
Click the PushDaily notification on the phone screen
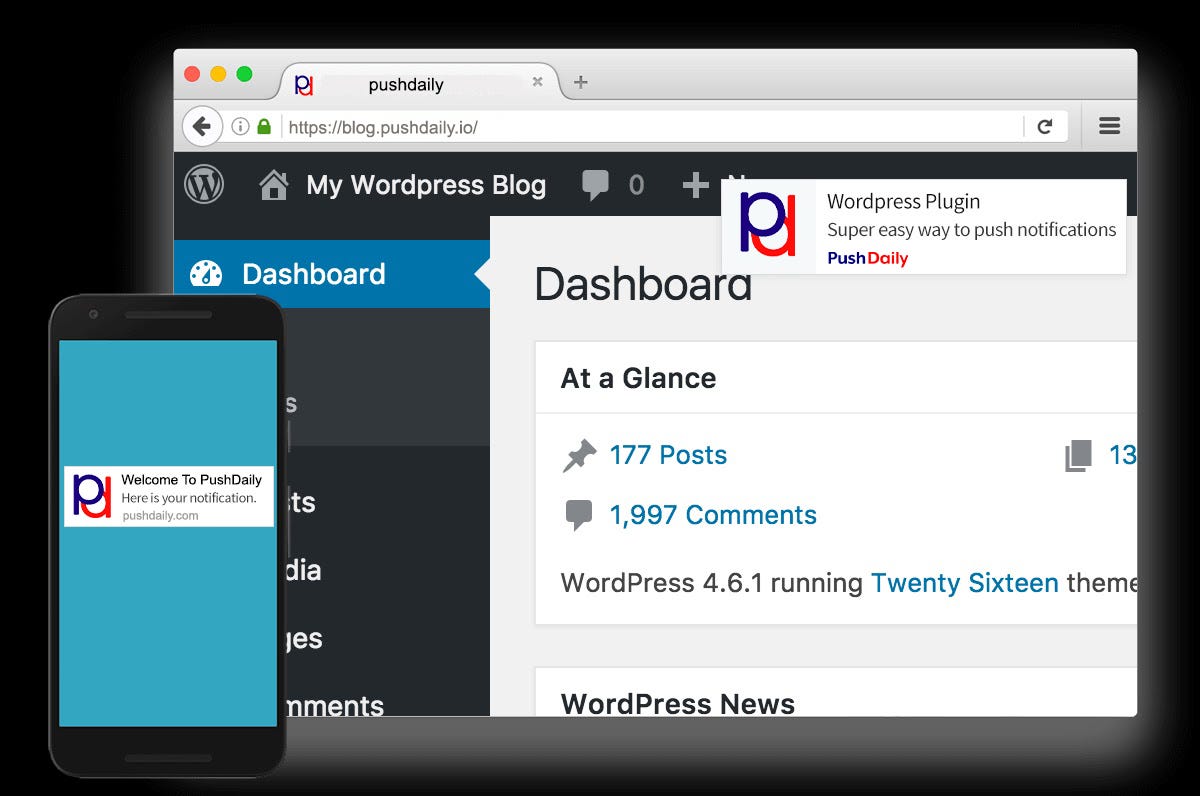(x=168, y=496)
